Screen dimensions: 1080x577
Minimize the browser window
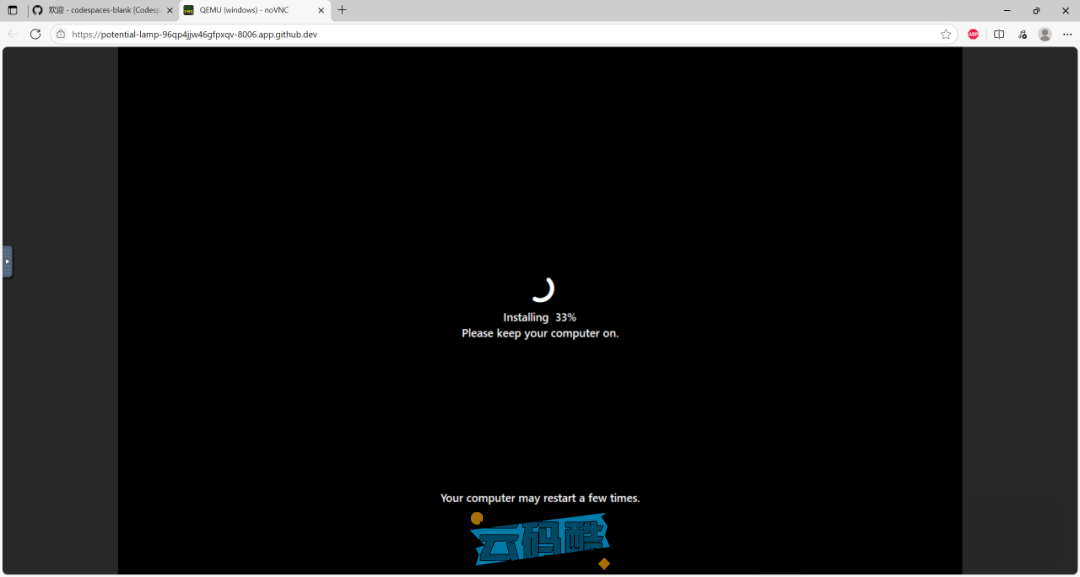pos(1007,10)
